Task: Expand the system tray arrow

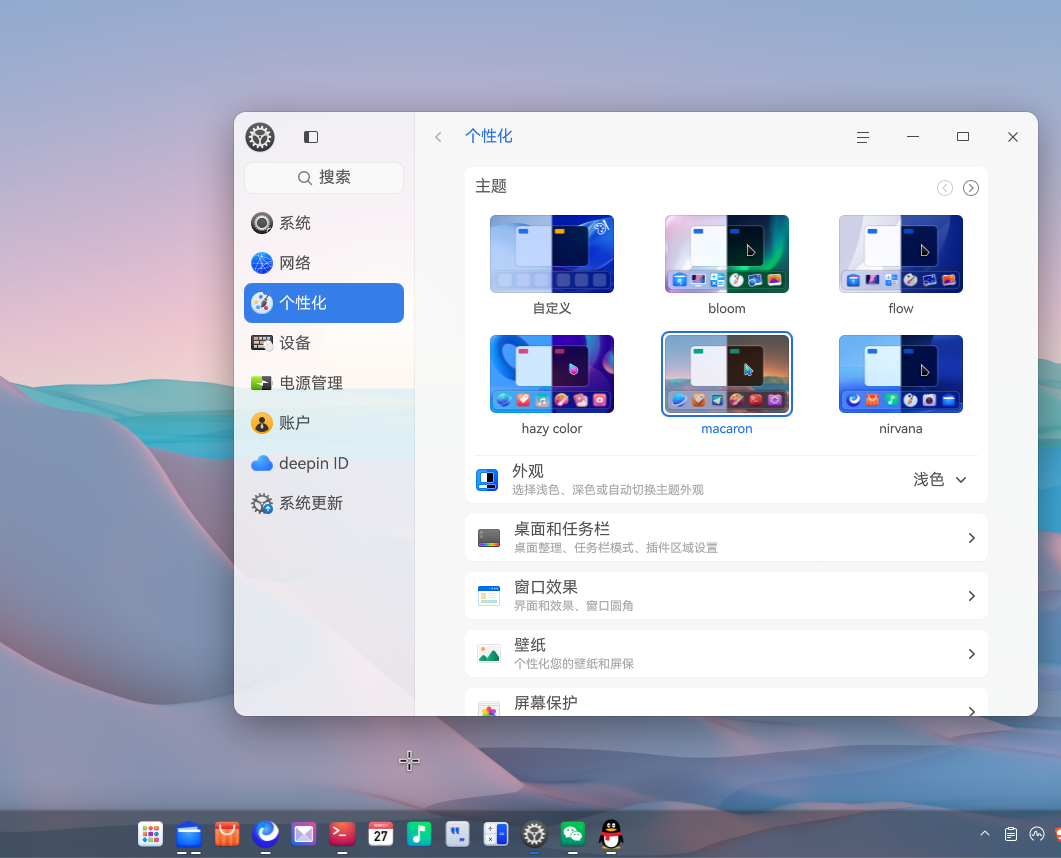Action: (985, 834)
